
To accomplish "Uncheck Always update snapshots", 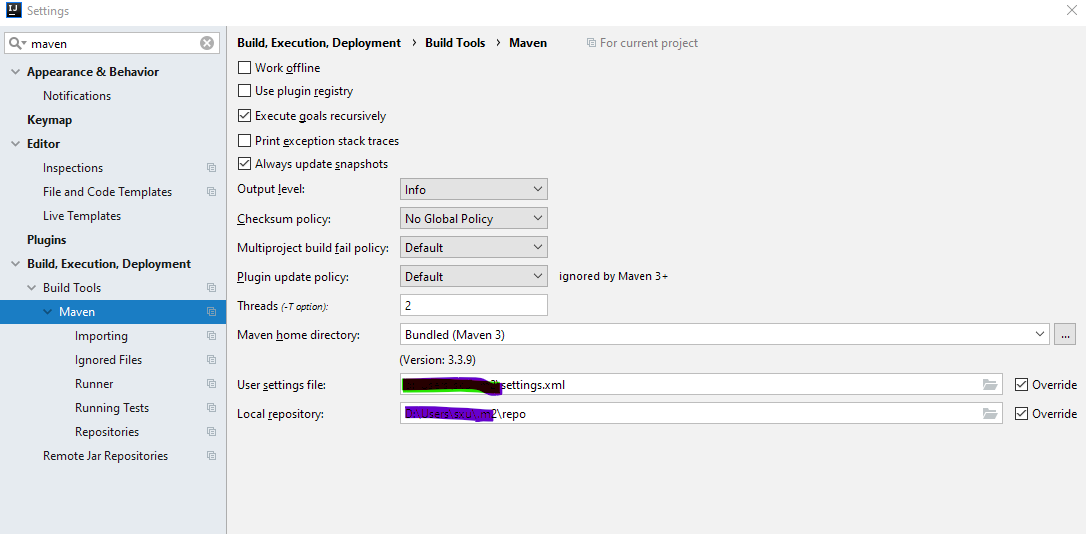I will click(244, 164).
